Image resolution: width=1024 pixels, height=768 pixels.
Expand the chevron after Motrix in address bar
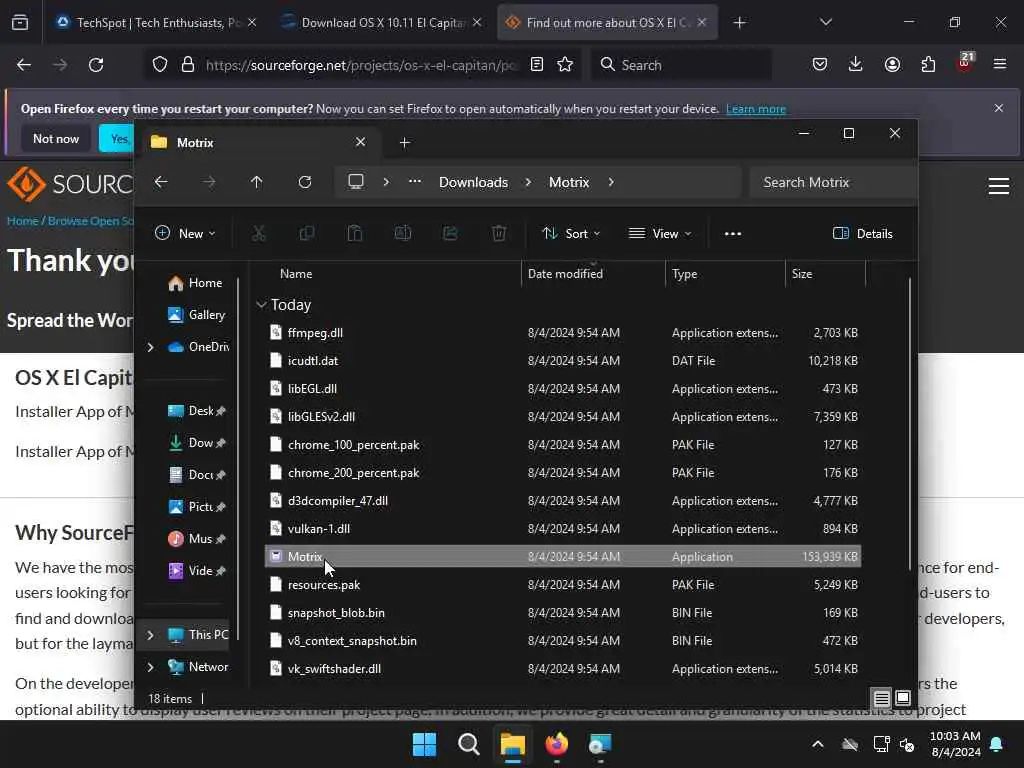[x=611, y=182]
